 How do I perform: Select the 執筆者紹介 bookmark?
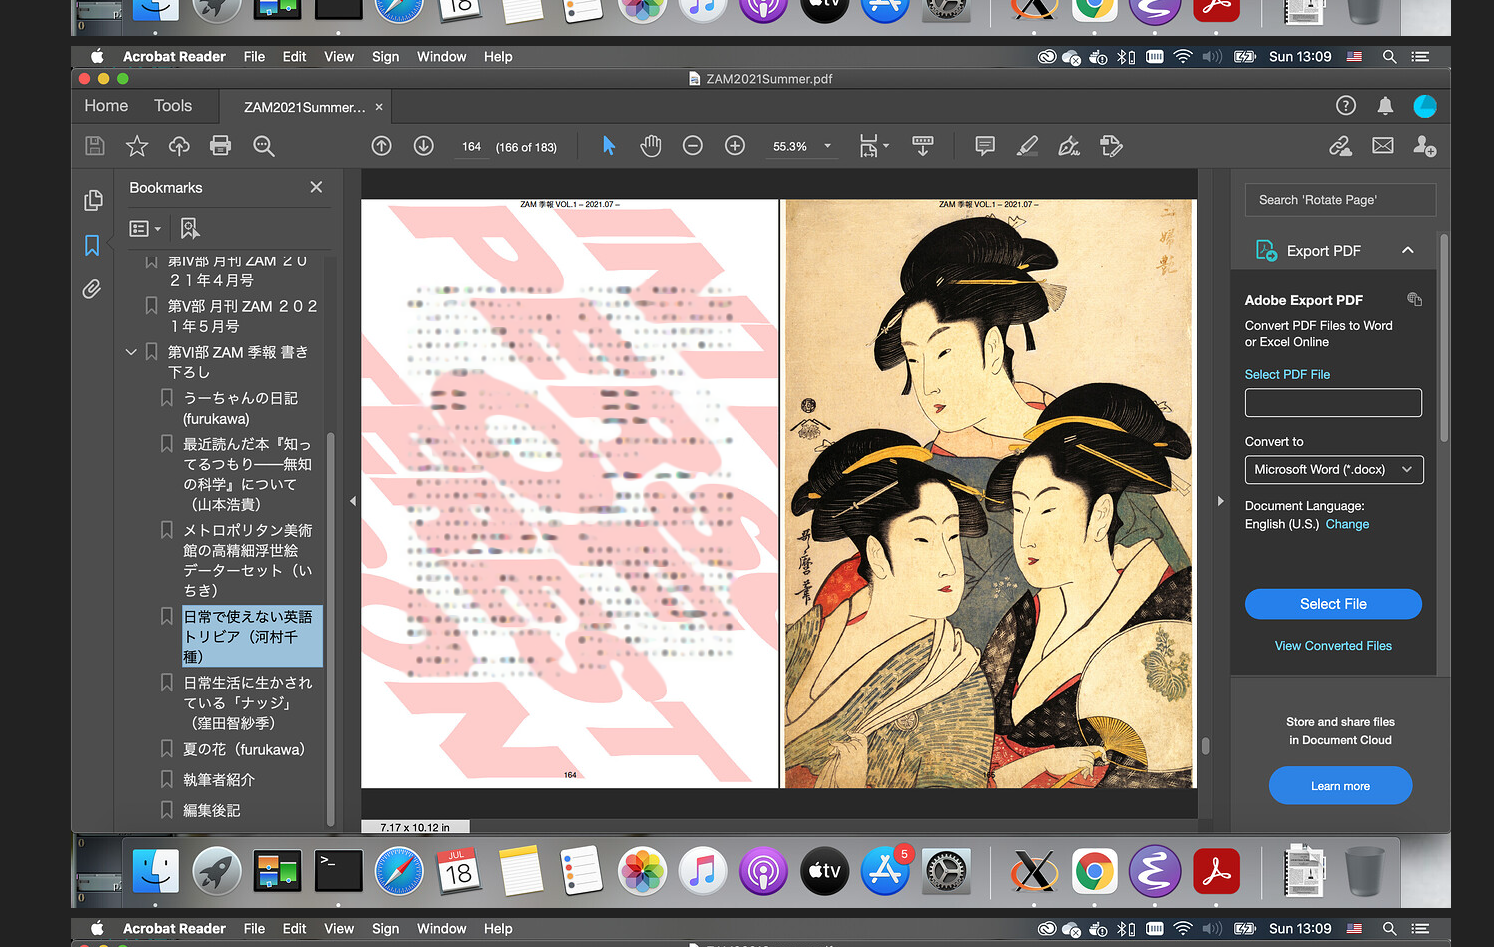219,779
